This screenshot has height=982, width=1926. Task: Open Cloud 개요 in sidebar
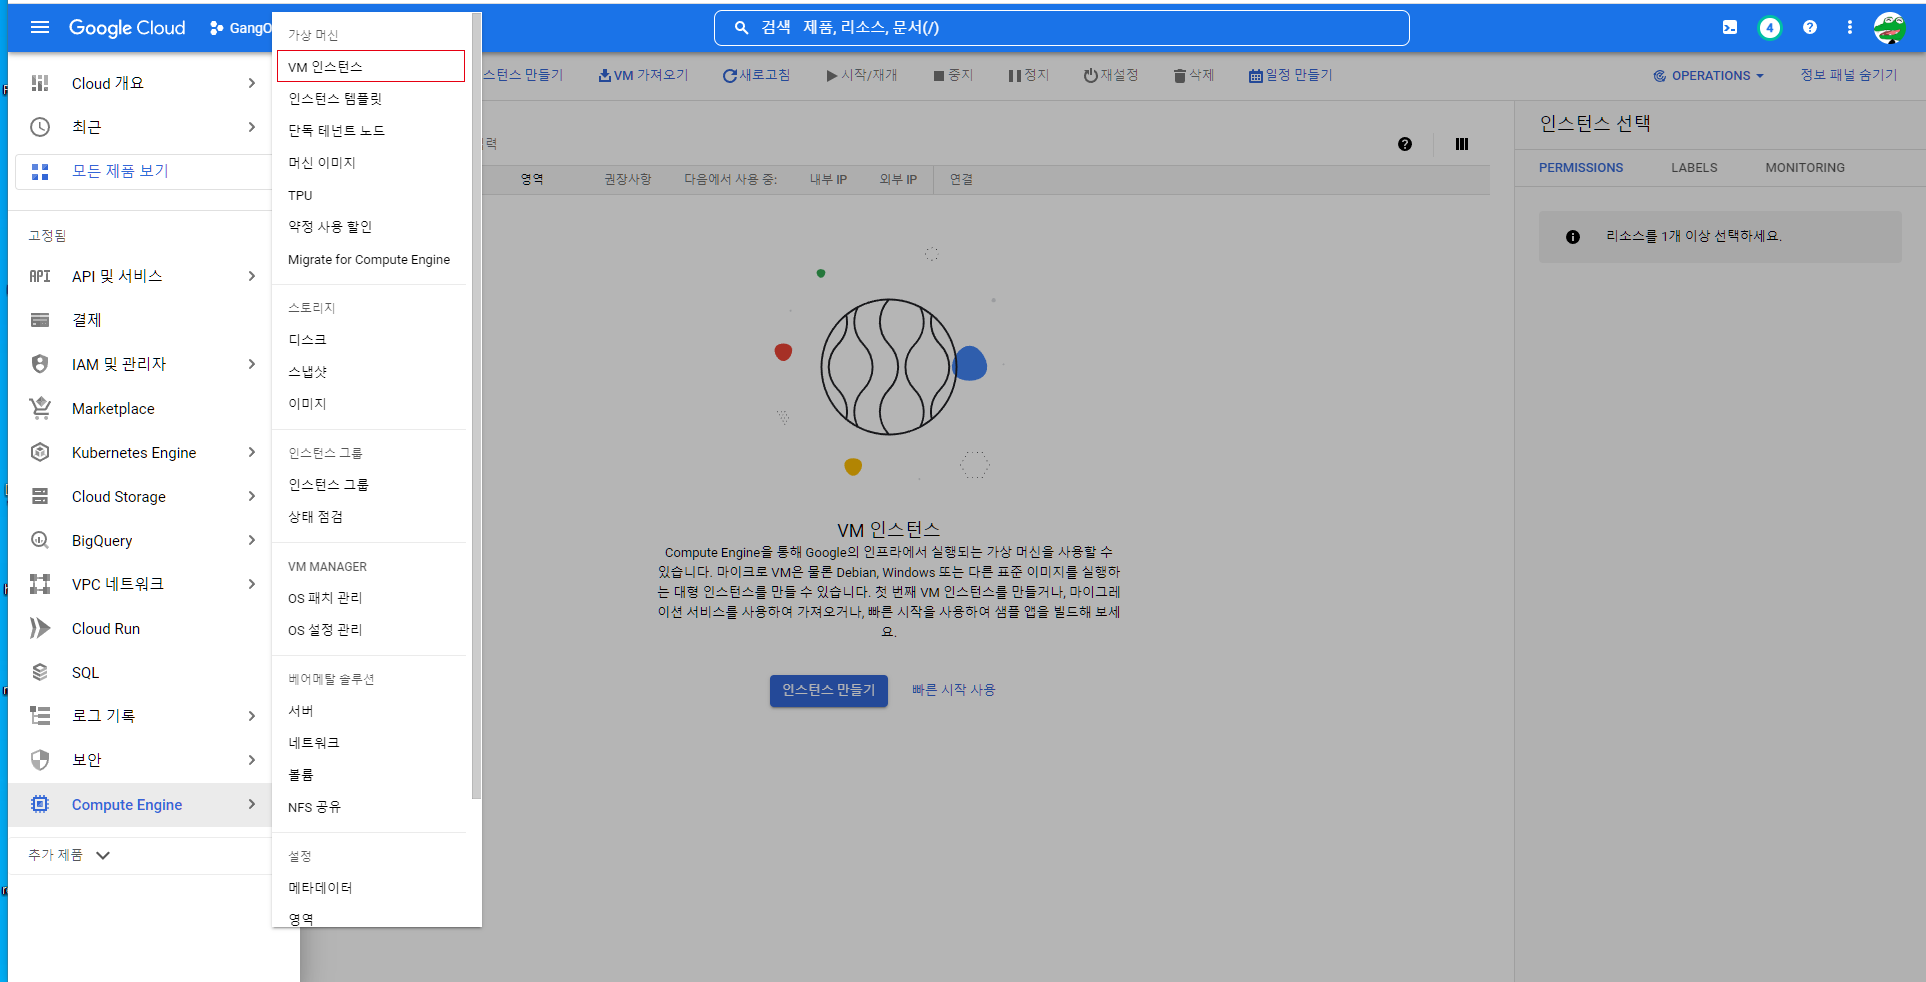(x=139, y=83)
